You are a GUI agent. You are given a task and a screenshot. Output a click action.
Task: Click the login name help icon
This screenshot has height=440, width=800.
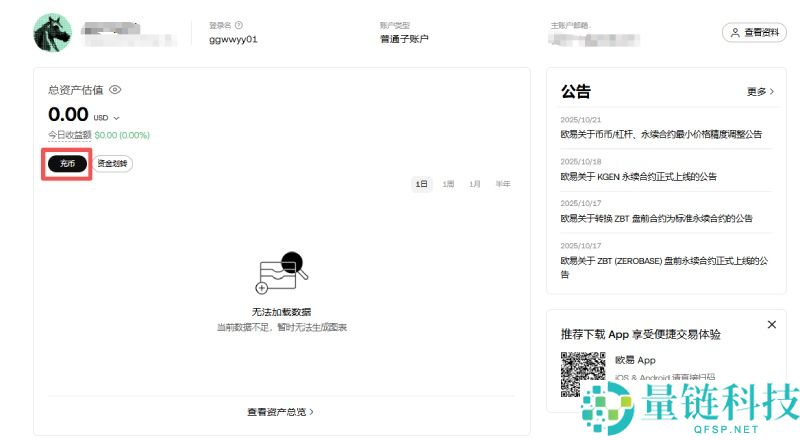tap(239, 25)
